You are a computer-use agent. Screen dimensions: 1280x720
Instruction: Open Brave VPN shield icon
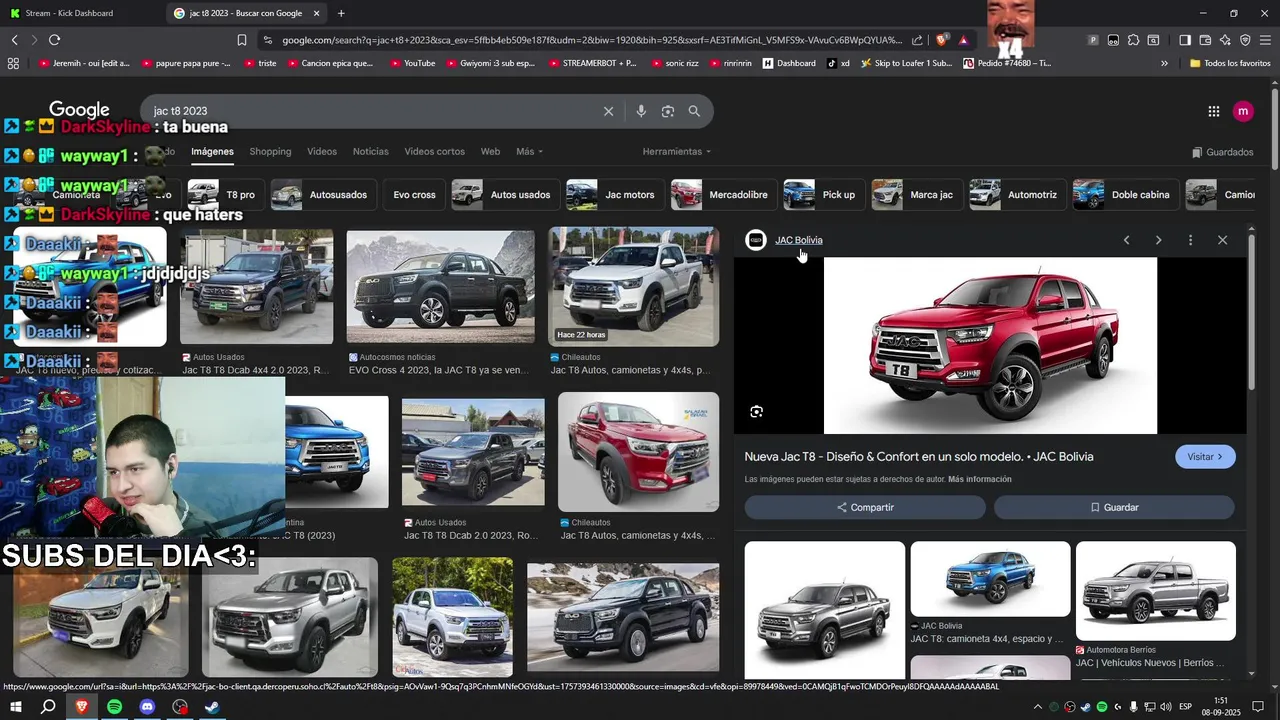(1245, 40)
